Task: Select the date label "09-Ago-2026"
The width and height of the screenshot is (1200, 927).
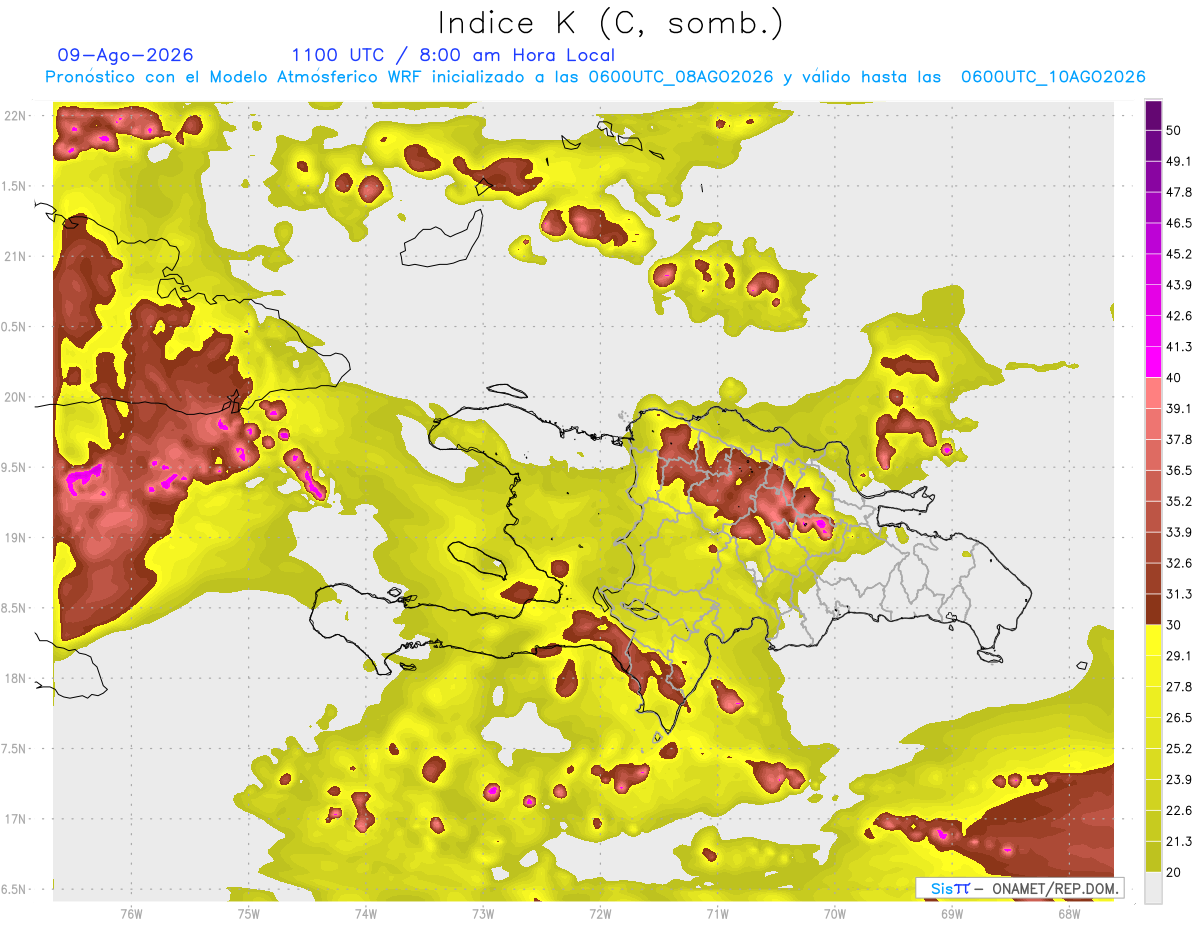Action: [126, 55]
